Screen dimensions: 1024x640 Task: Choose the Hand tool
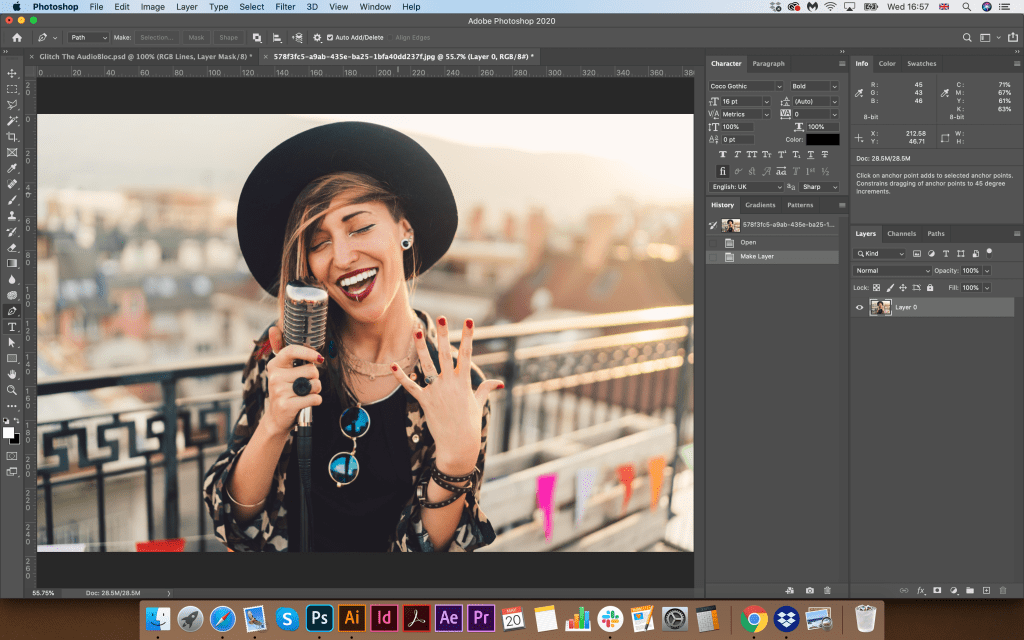click(12, 374)
